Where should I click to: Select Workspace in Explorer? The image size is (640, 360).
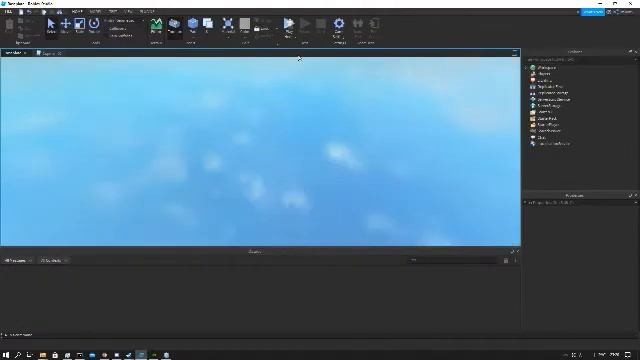[546, 68]
